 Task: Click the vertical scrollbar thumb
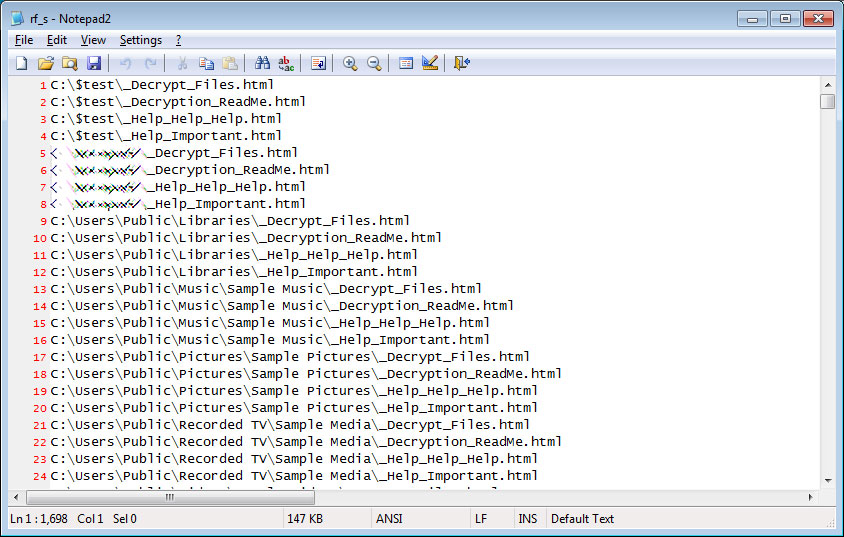point(828,101)
